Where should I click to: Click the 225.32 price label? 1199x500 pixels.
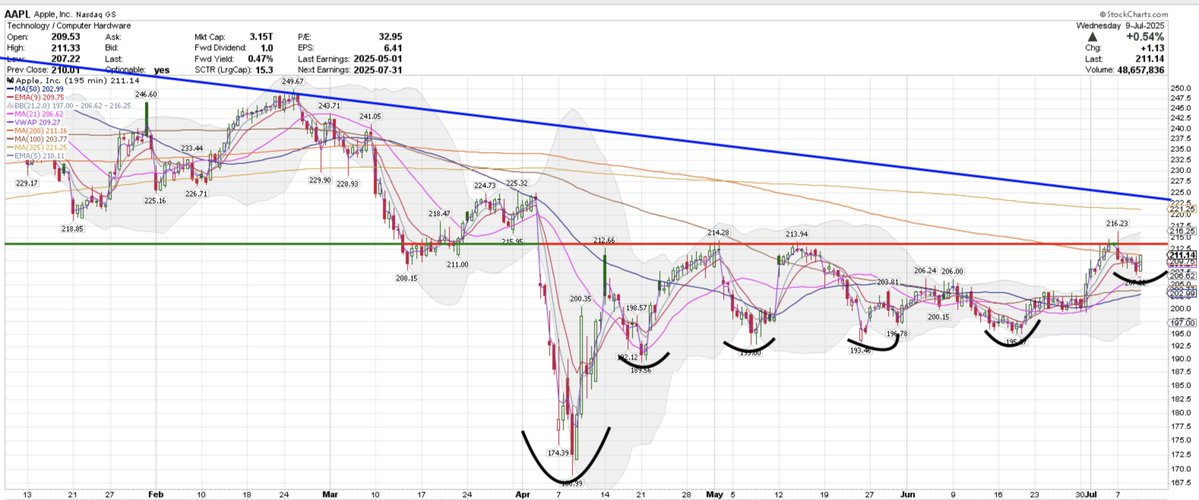518,183
